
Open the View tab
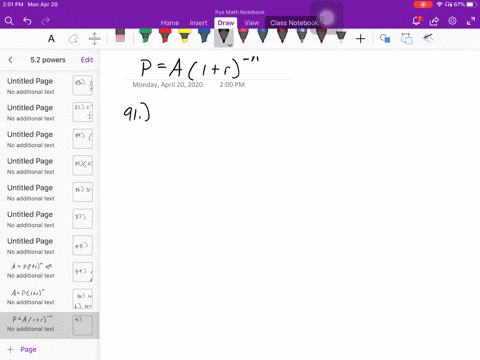point(251,23)
